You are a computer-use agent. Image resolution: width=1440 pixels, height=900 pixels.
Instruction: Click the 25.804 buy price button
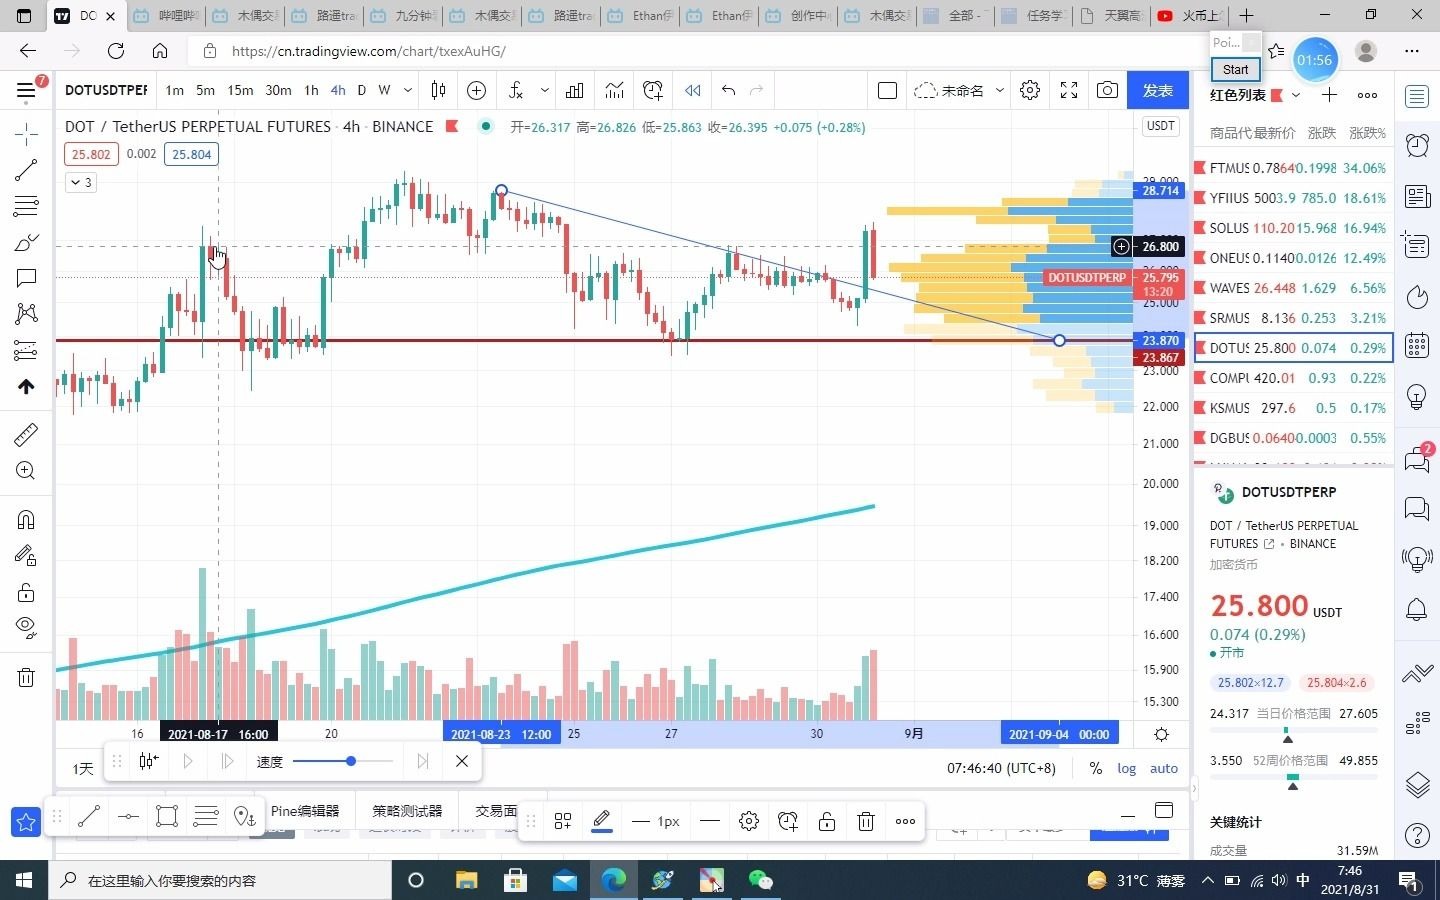pos(192,154)
